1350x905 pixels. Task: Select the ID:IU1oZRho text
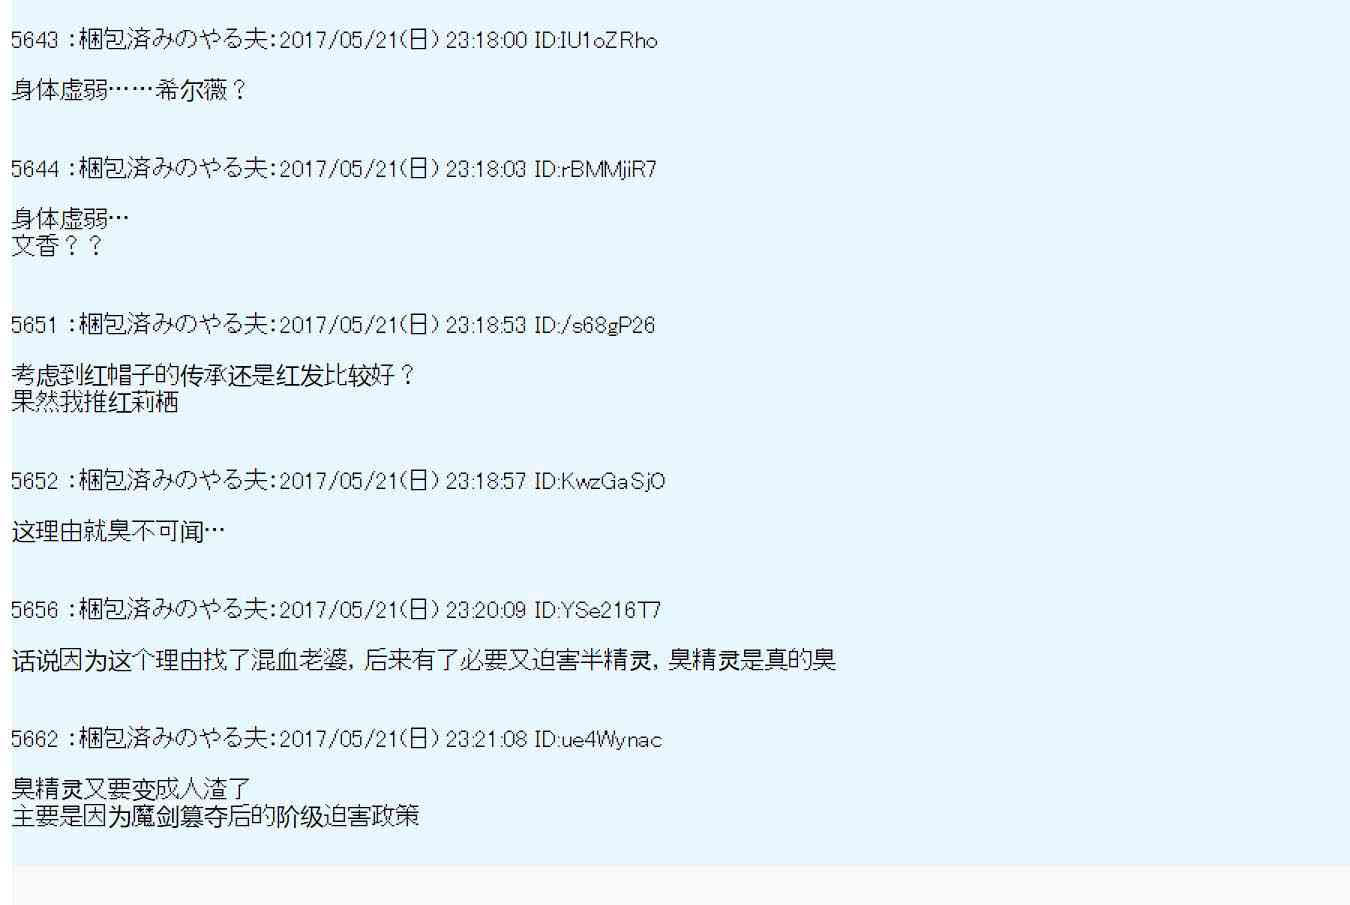(x=596, y=41)
